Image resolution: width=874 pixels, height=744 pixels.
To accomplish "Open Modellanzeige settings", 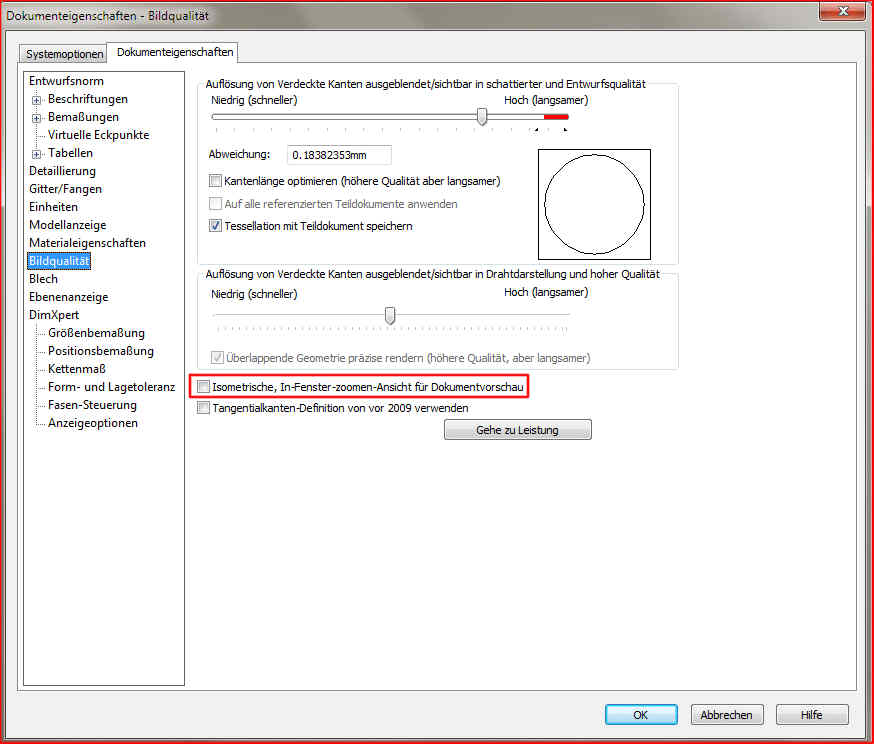I will pyautogui.click(x=67, y=225).
